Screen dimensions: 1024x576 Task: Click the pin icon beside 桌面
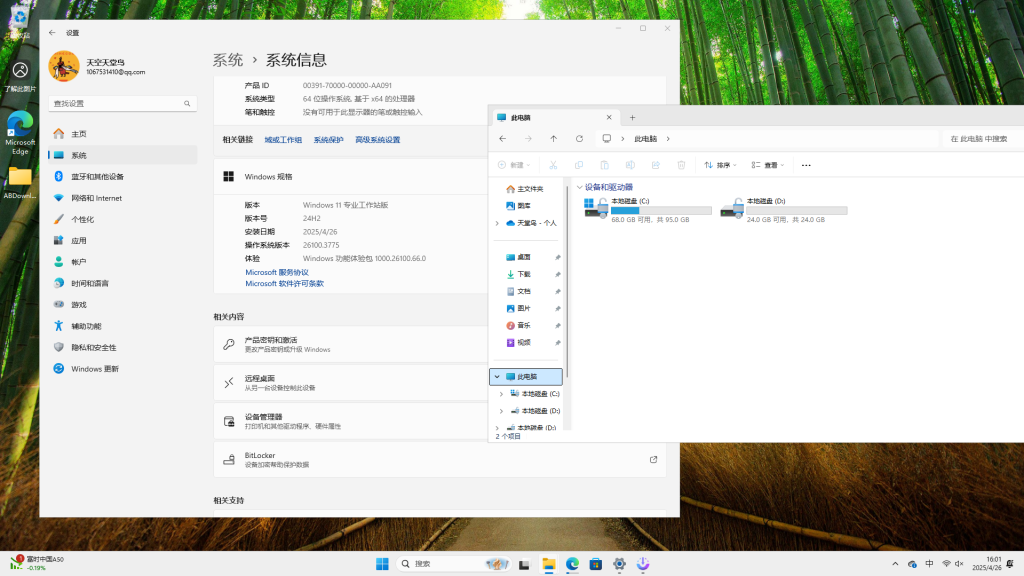coord(558,257)
